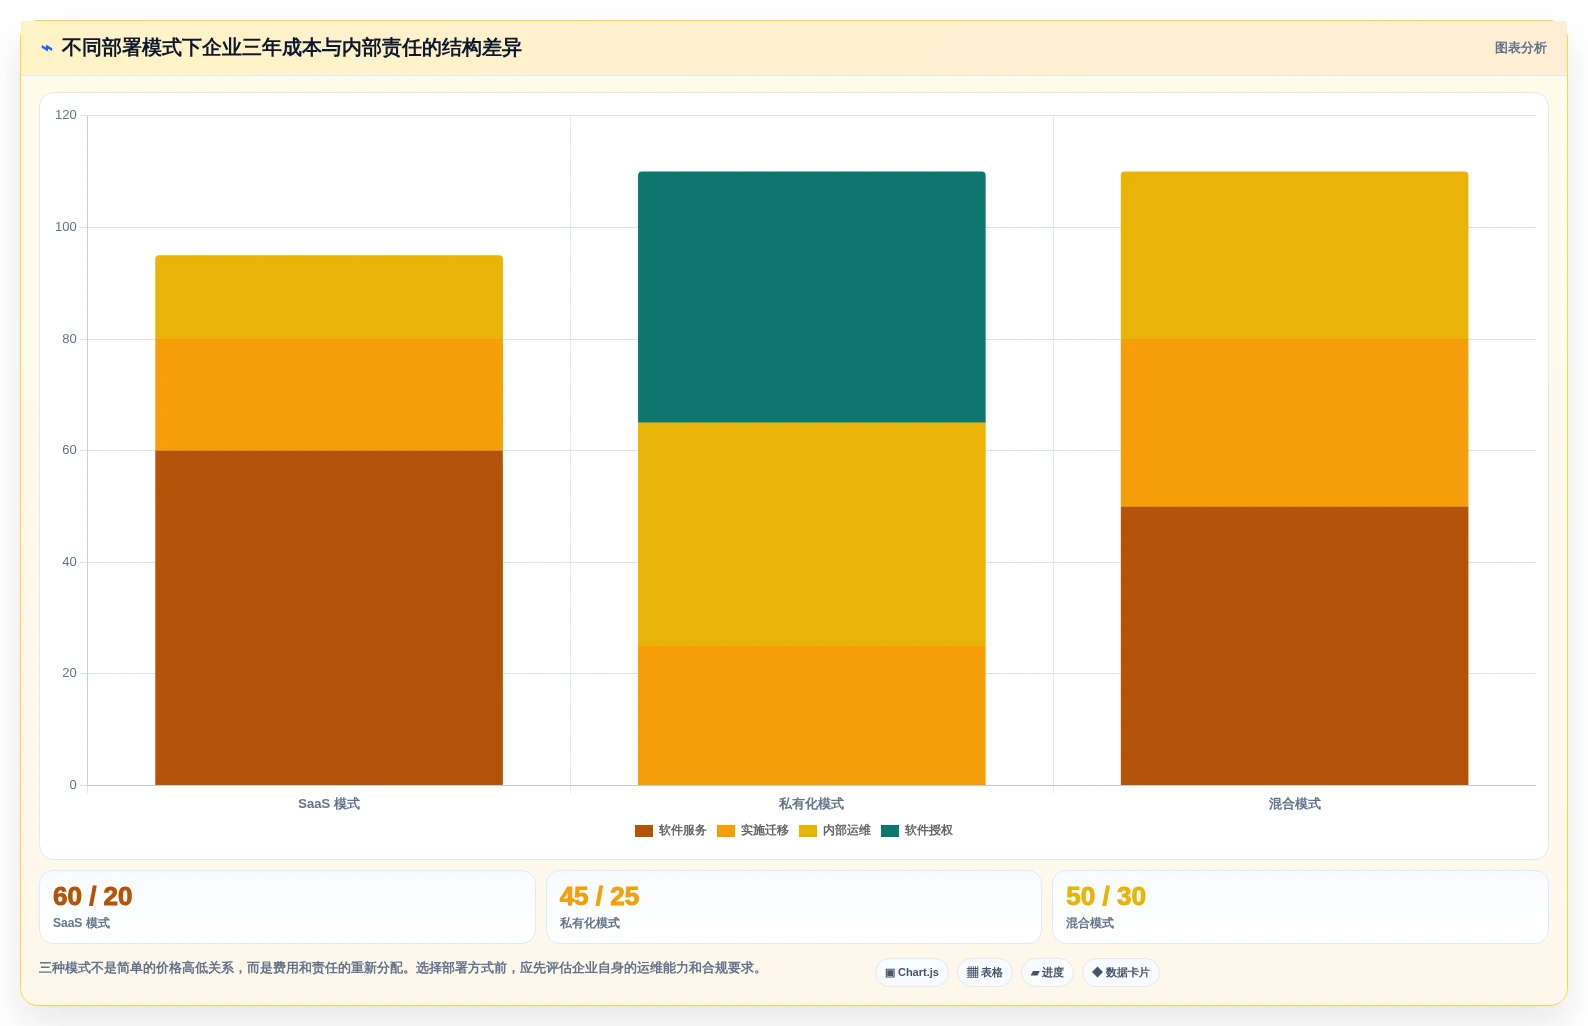This screenshot has width=1588, height=1026.
Task: Click the orange bottom segment of 私有化模式 bar
Action: [x=812, y=715]
